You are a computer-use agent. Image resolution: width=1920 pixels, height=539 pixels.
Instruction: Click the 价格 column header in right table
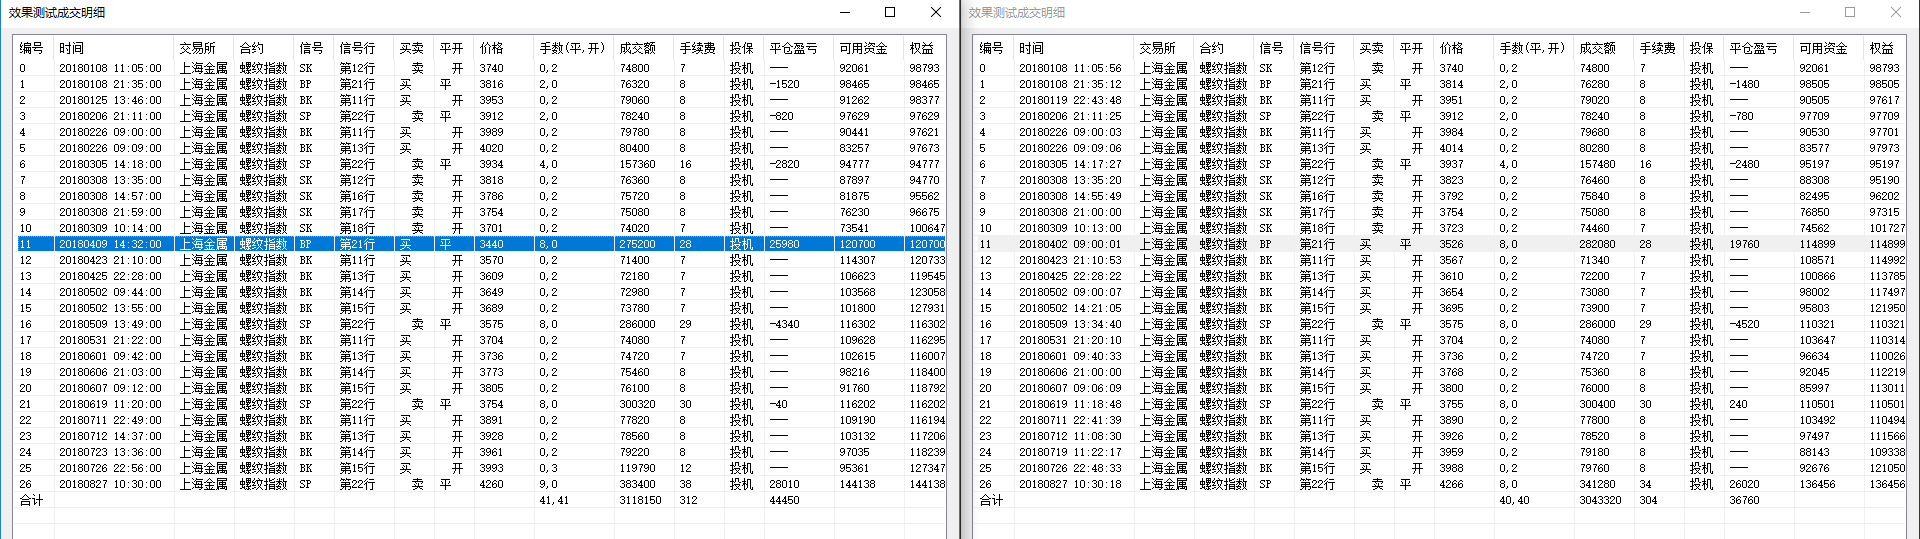[1451, 48]
